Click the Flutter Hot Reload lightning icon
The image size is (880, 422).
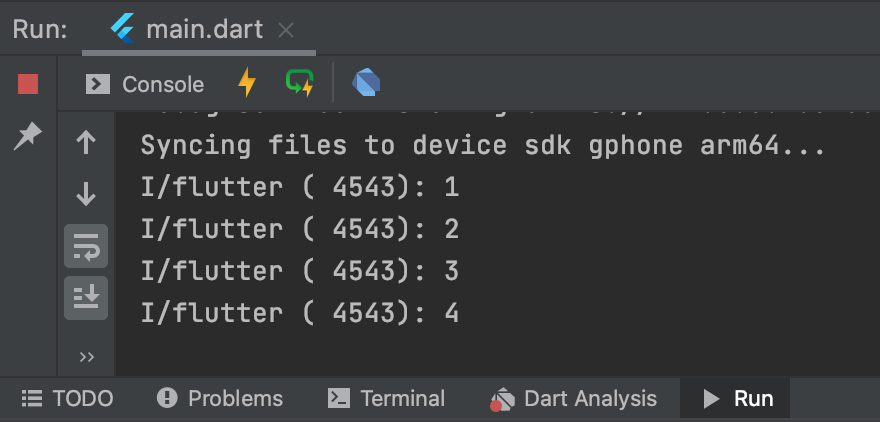point(247,82)
